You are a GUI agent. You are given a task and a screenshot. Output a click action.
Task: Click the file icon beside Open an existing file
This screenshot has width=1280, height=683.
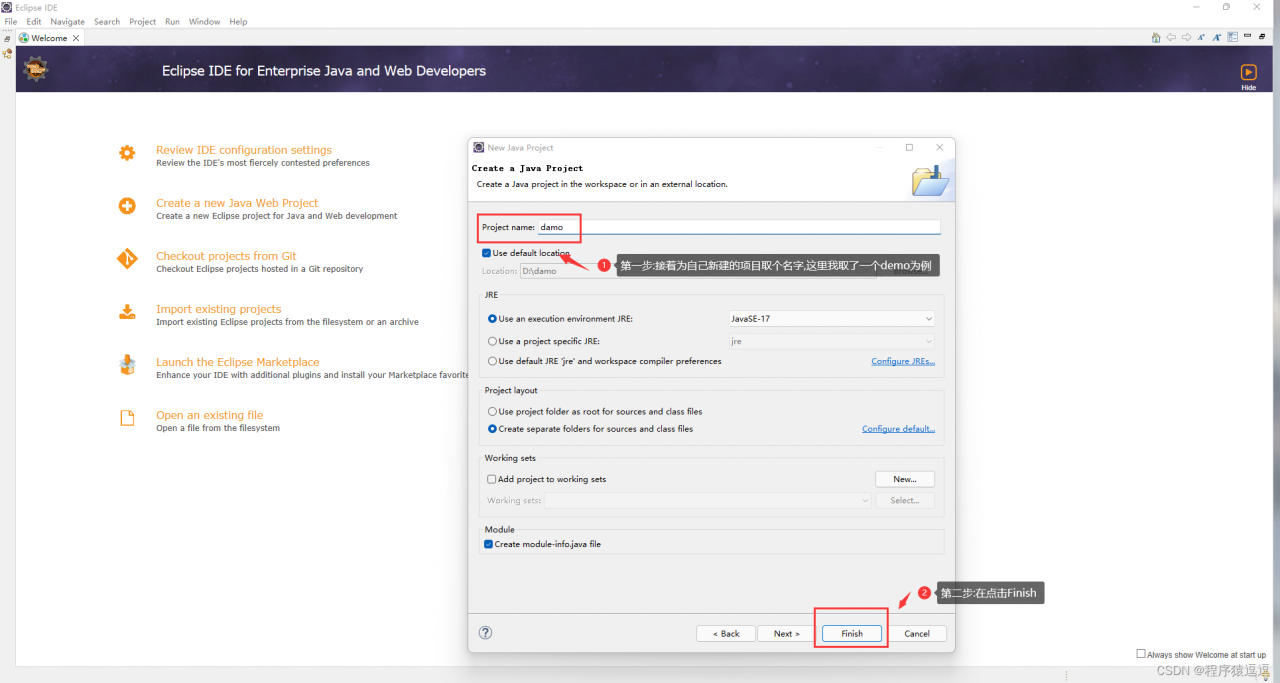tap(127, 418)
